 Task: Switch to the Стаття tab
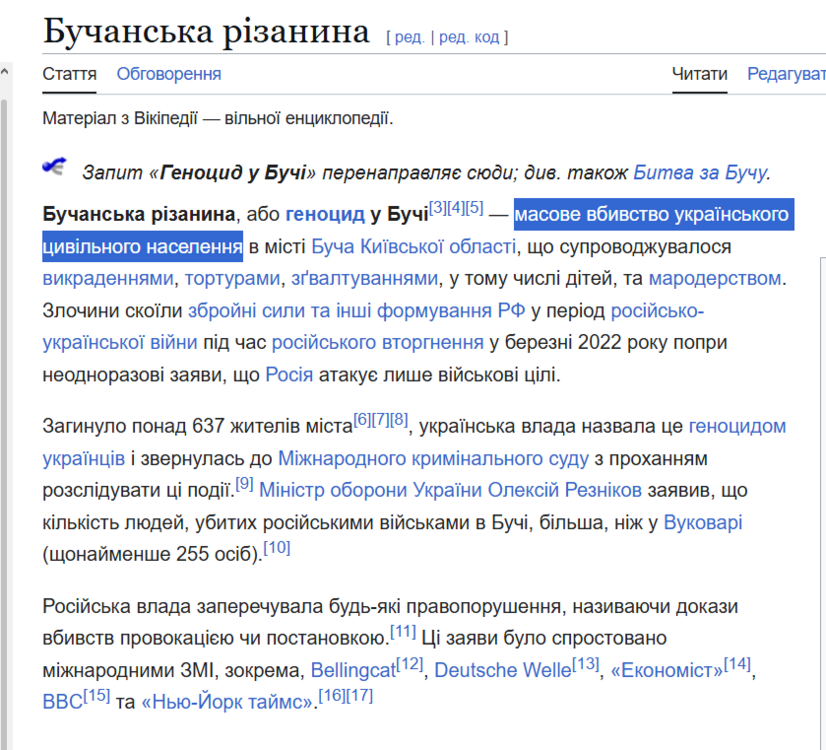click(x=70, y=74)
